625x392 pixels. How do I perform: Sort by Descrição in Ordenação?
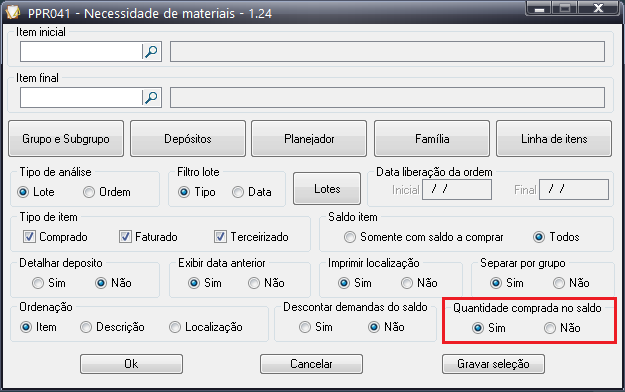[x=86, y=327]
